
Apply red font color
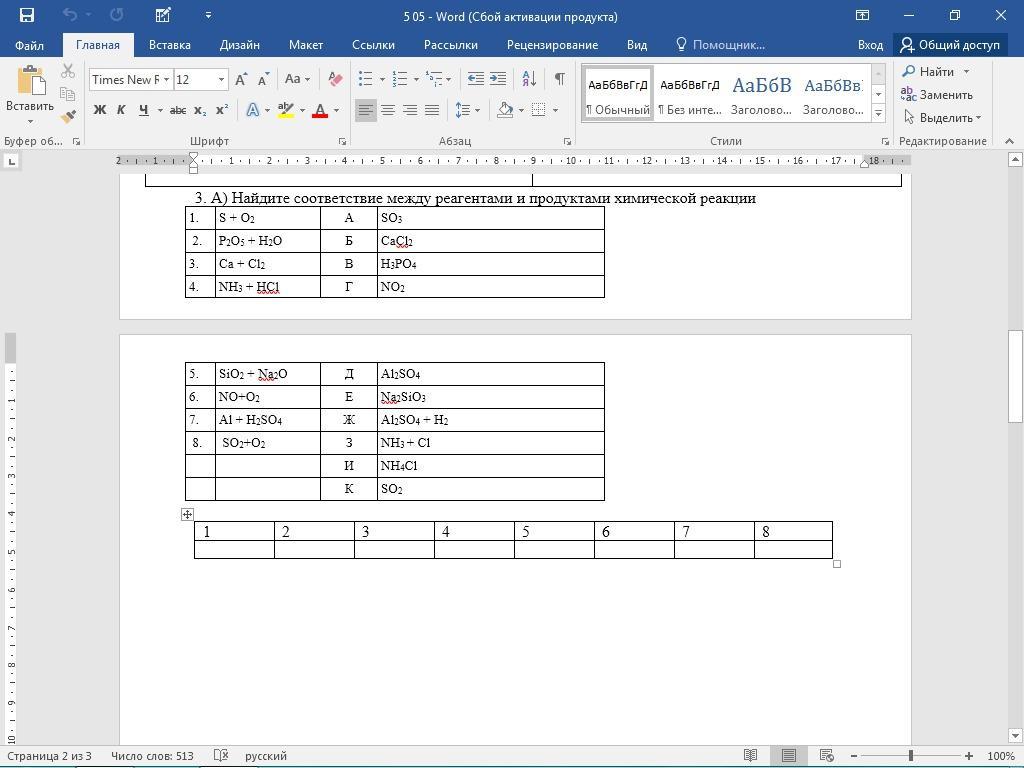tap(320, 110)
